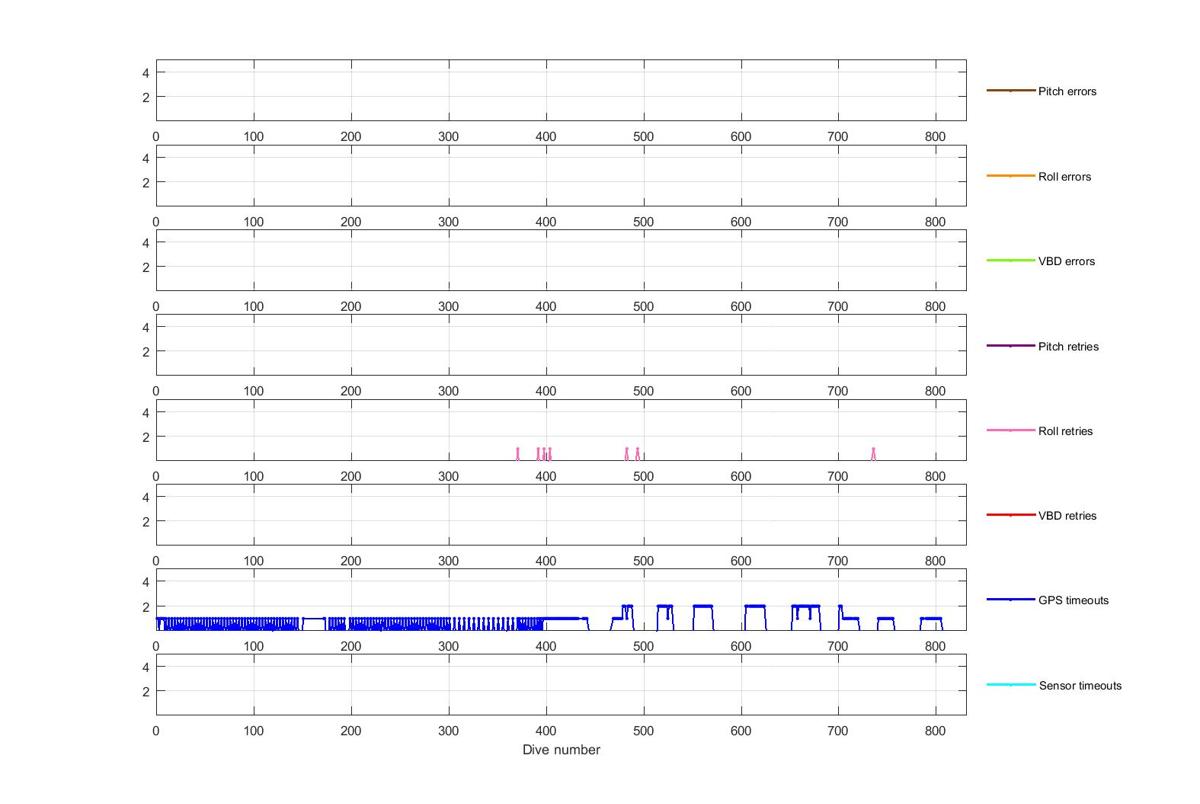Viewport: 1200px width, 804px height.
Task: Select the Roll retries legend label
Action: 1065,431
